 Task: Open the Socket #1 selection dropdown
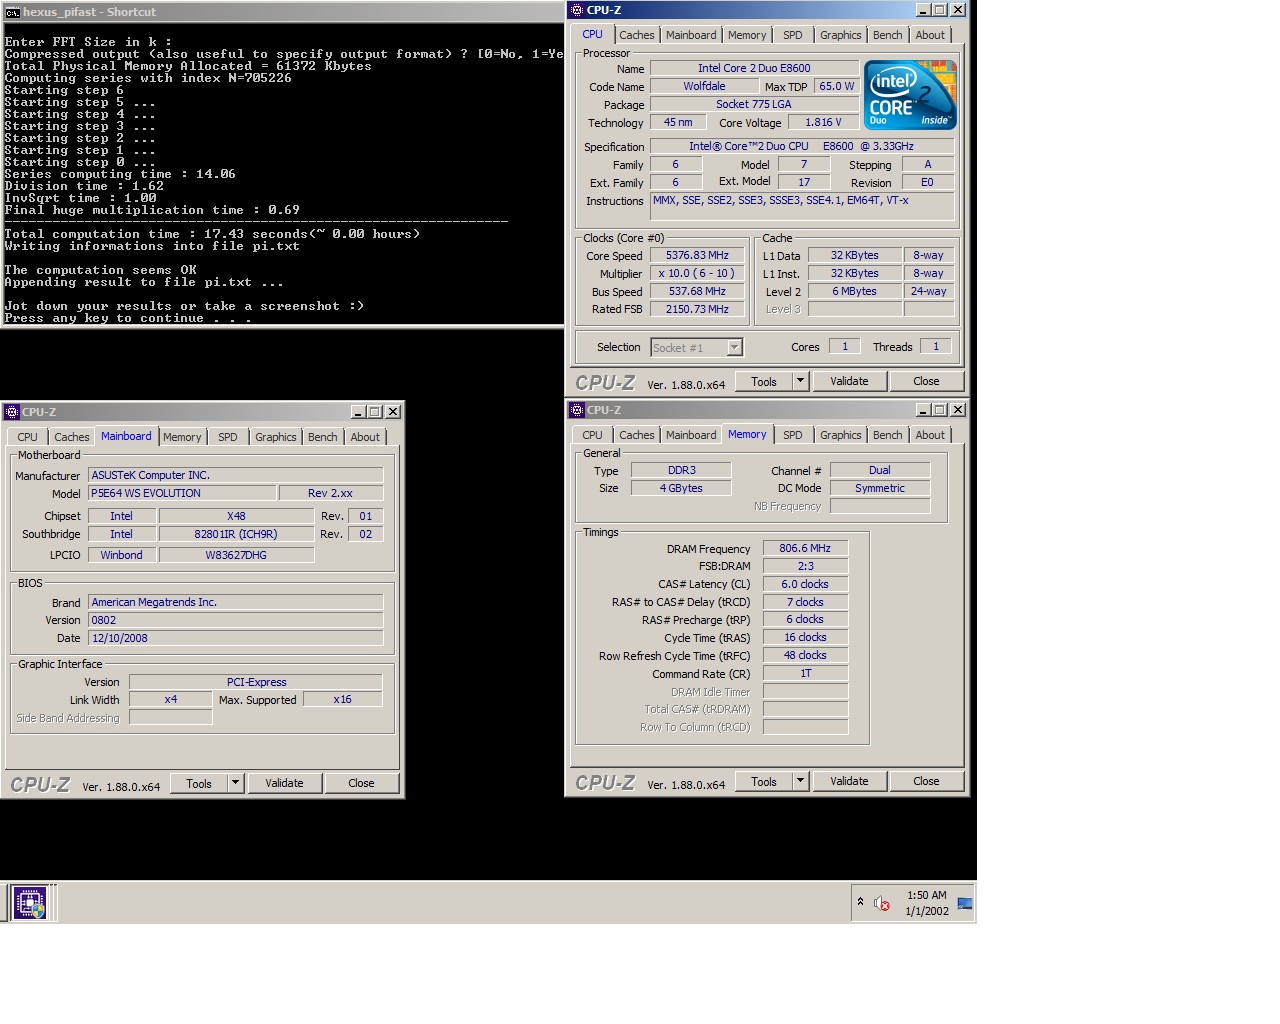coord(735,347)
